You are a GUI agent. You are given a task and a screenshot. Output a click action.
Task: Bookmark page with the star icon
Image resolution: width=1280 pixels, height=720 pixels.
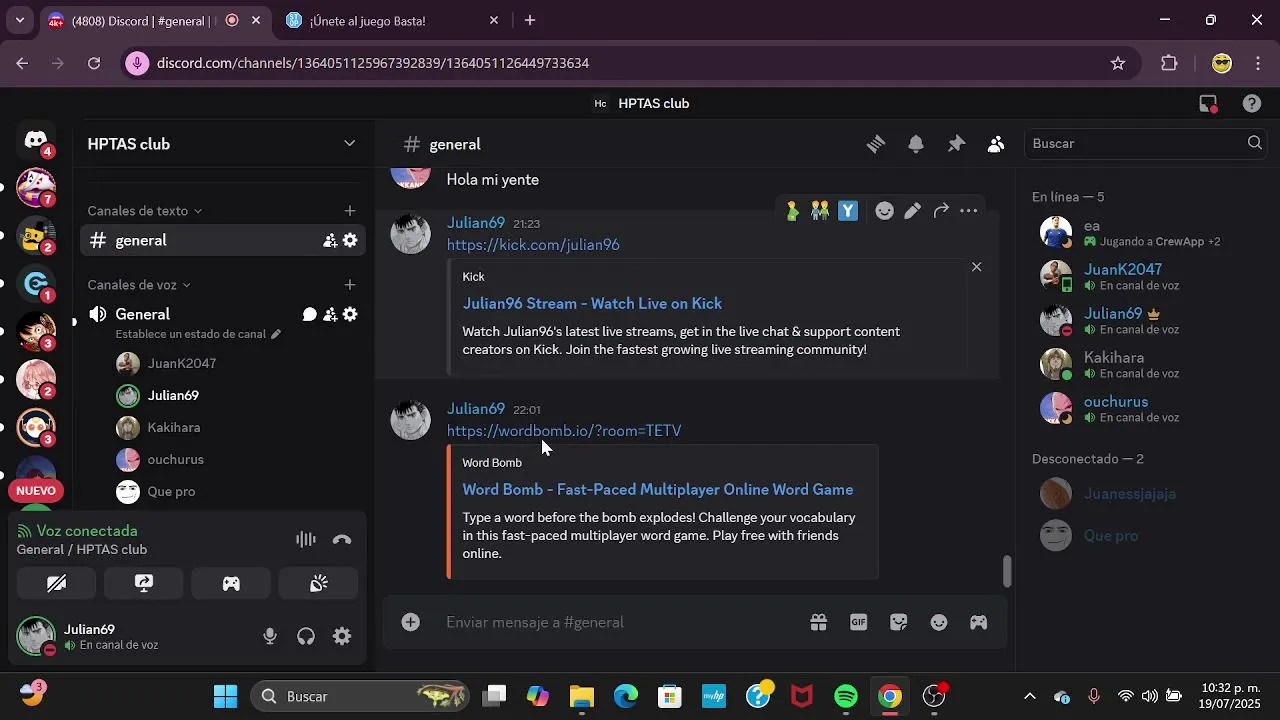click(x=1118, y=63)
